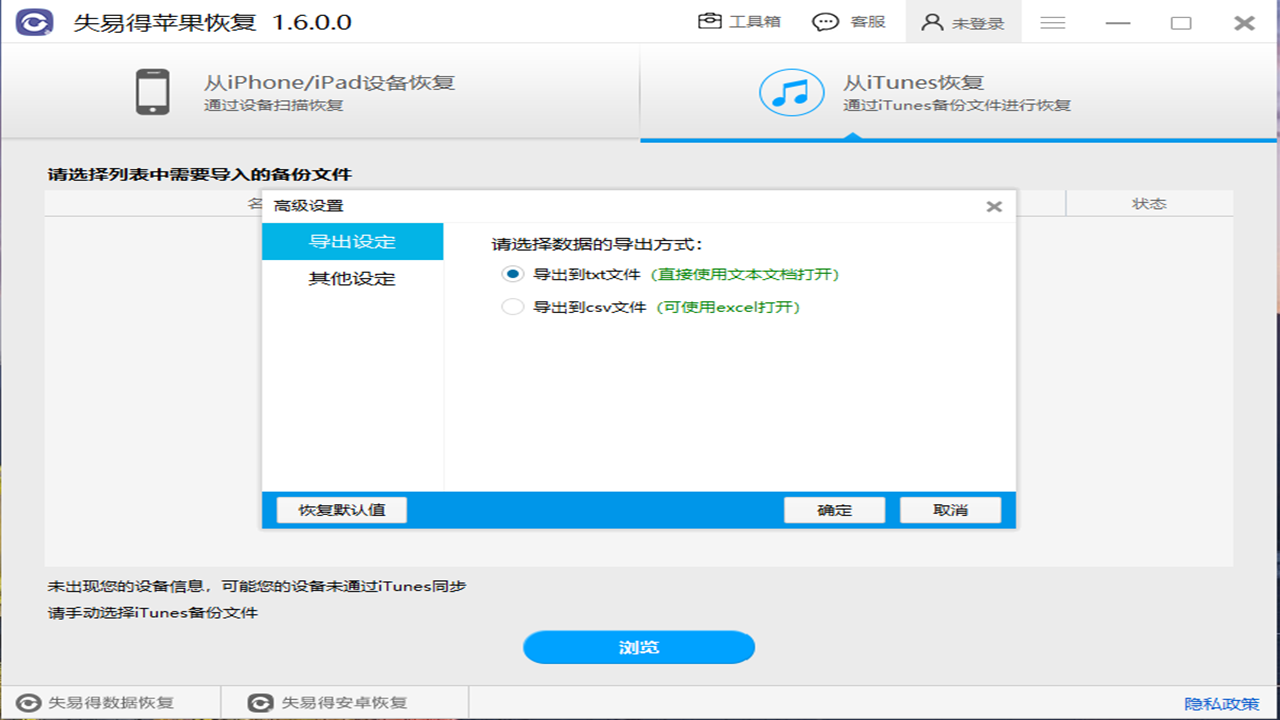Switch to 导出设定 settings tab
The image size is (1280, 720).
[352, 242]
